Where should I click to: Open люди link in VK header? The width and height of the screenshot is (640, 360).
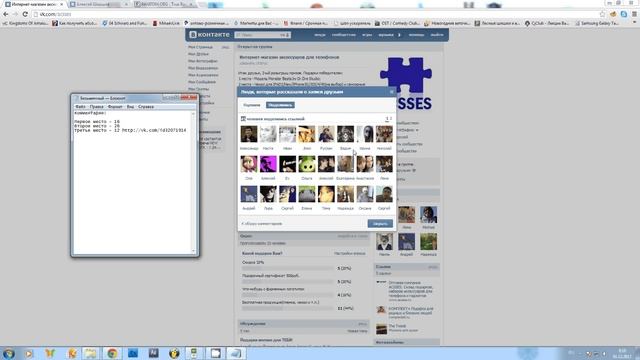(x=320, y=35)
